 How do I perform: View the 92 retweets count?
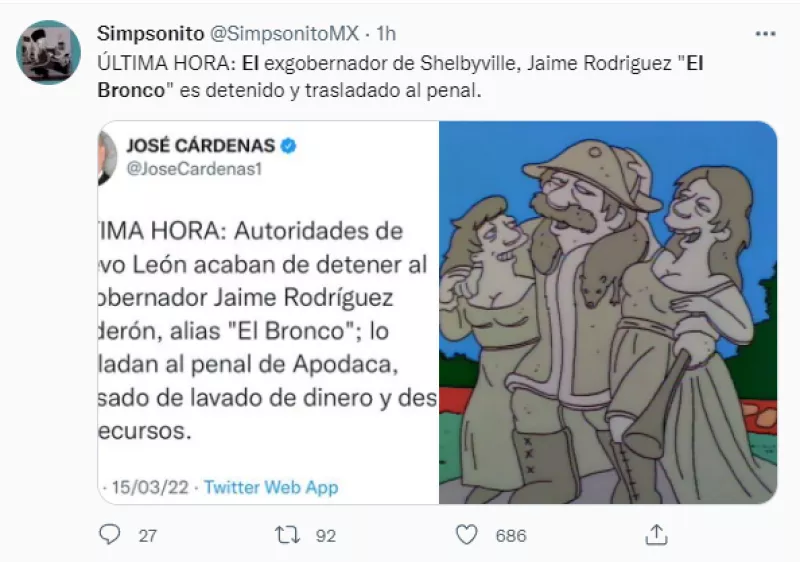(x=326, y=536)
